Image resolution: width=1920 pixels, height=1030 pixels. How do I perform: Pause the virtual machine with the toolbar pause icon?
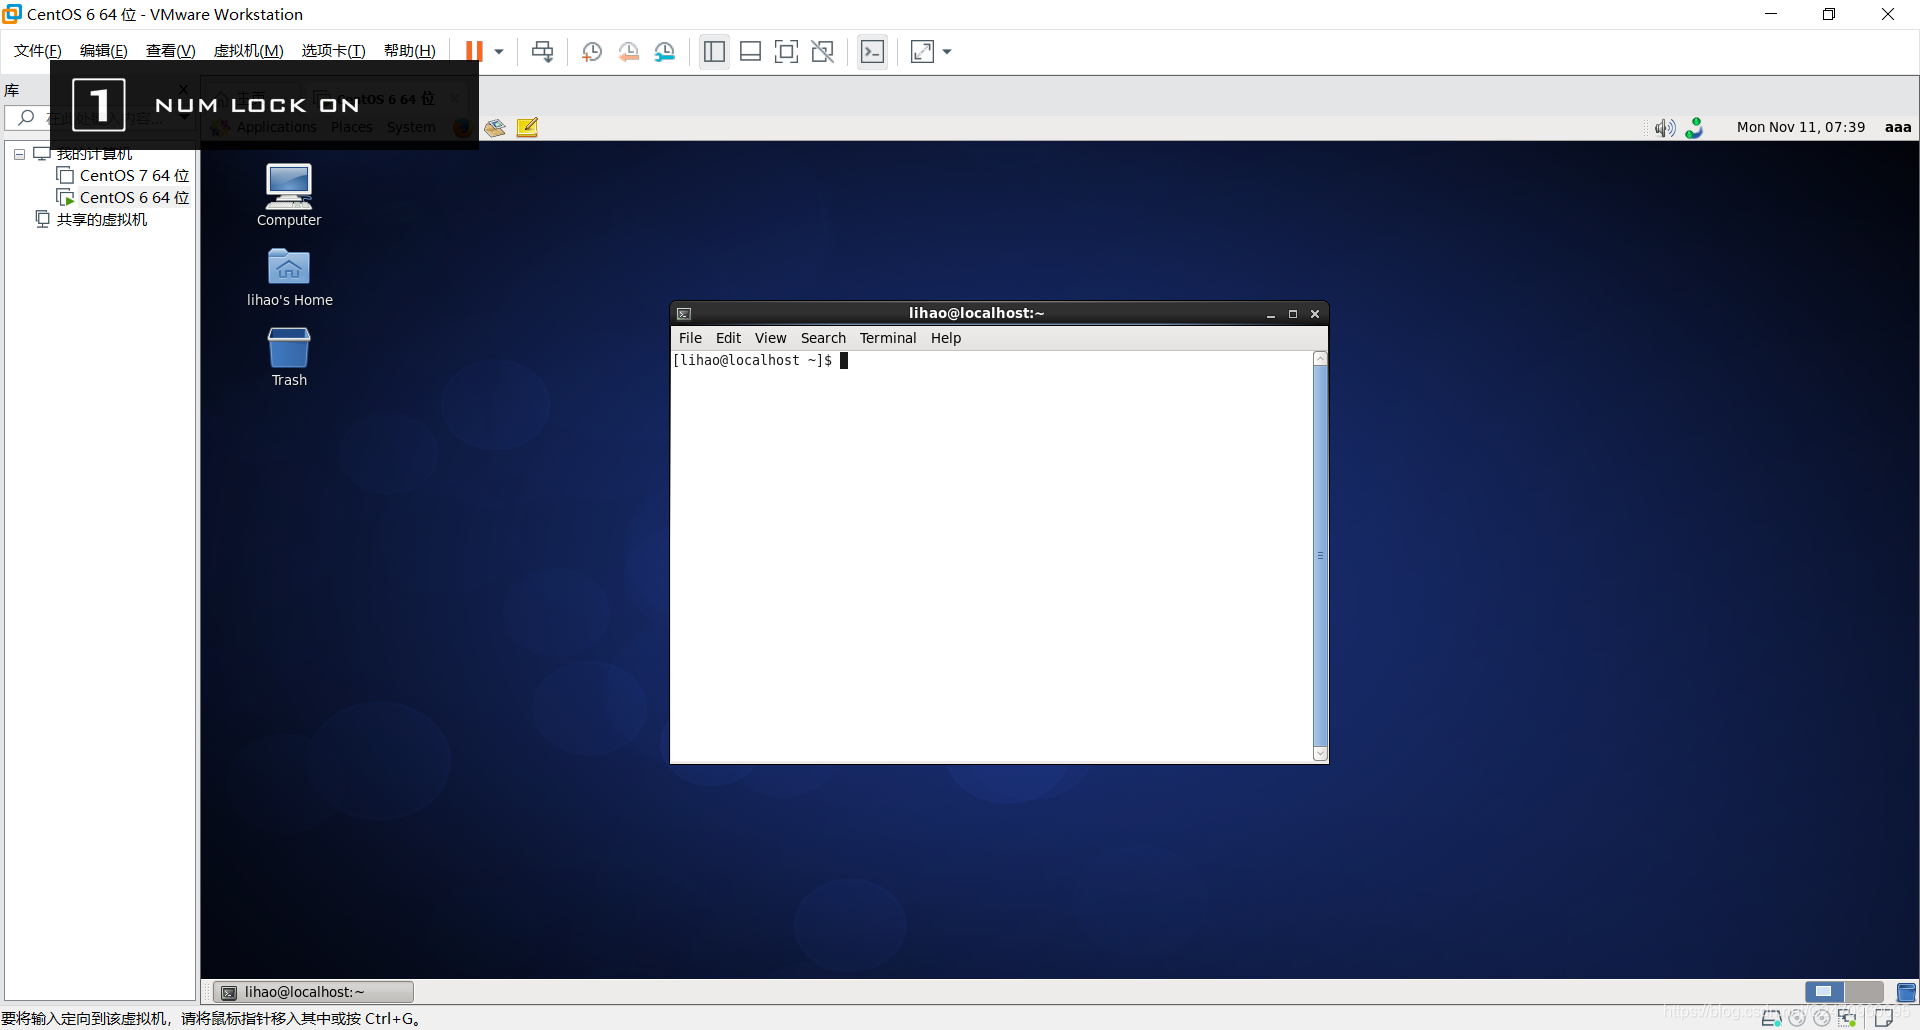474,51
